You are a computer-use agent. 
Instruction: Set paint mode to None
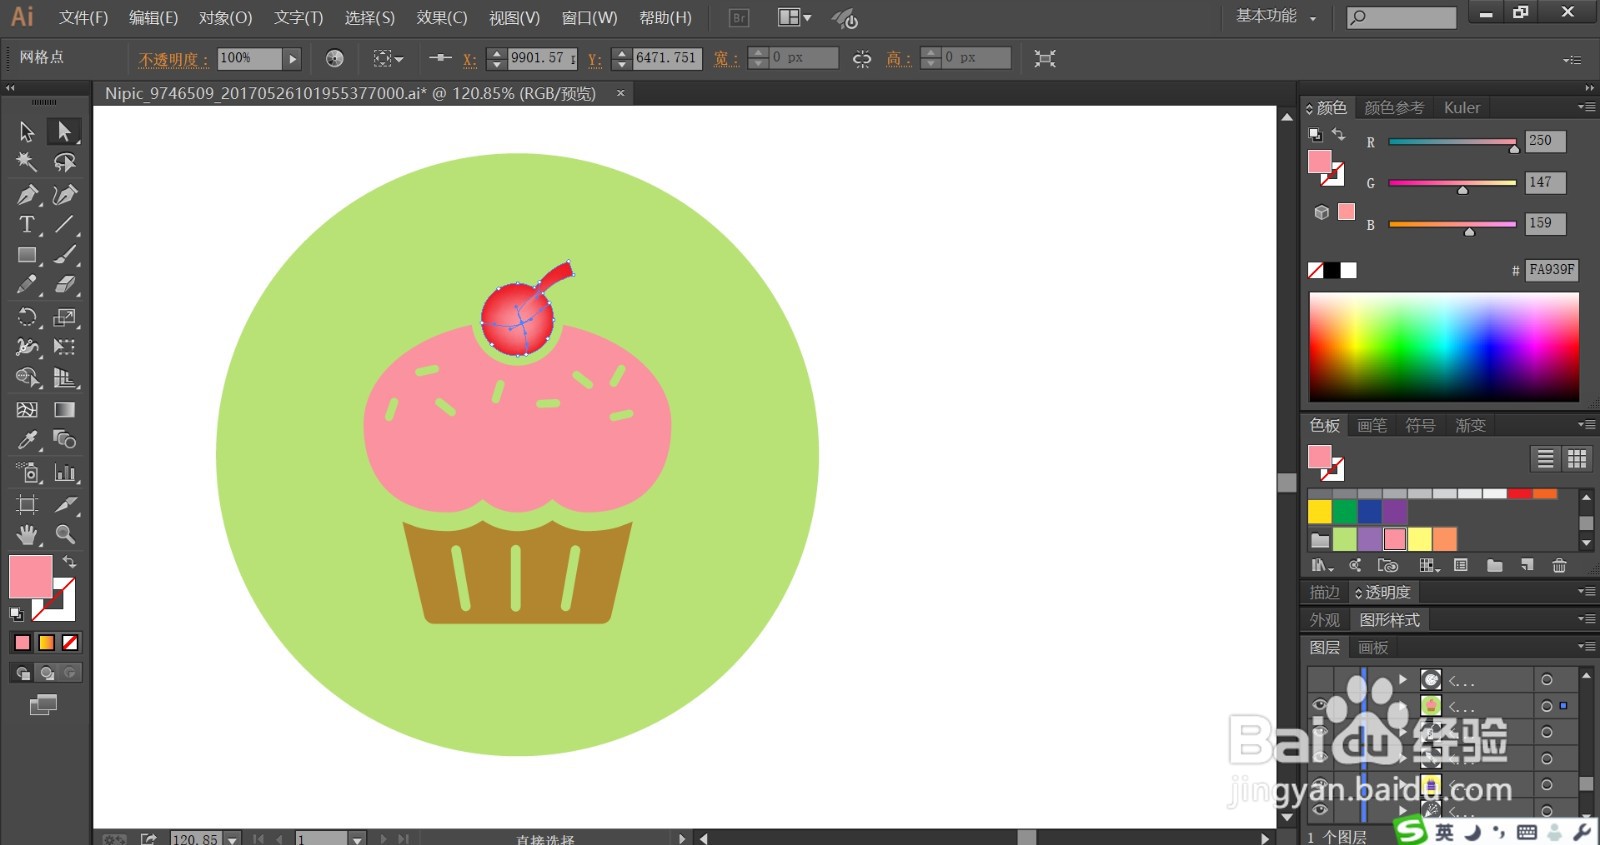click(x=70, y=643)
